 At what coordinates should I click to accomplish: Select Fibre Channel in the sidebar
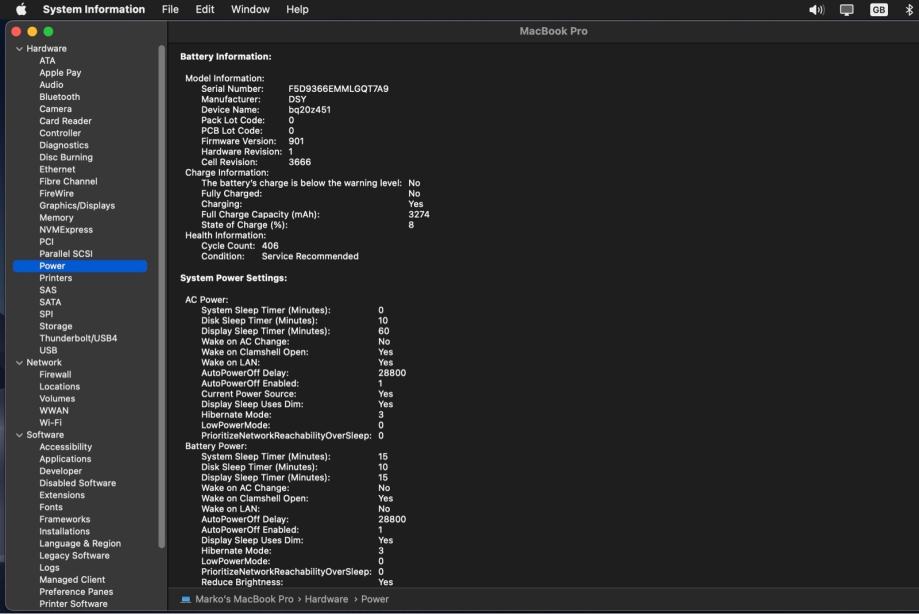[68, 182]
